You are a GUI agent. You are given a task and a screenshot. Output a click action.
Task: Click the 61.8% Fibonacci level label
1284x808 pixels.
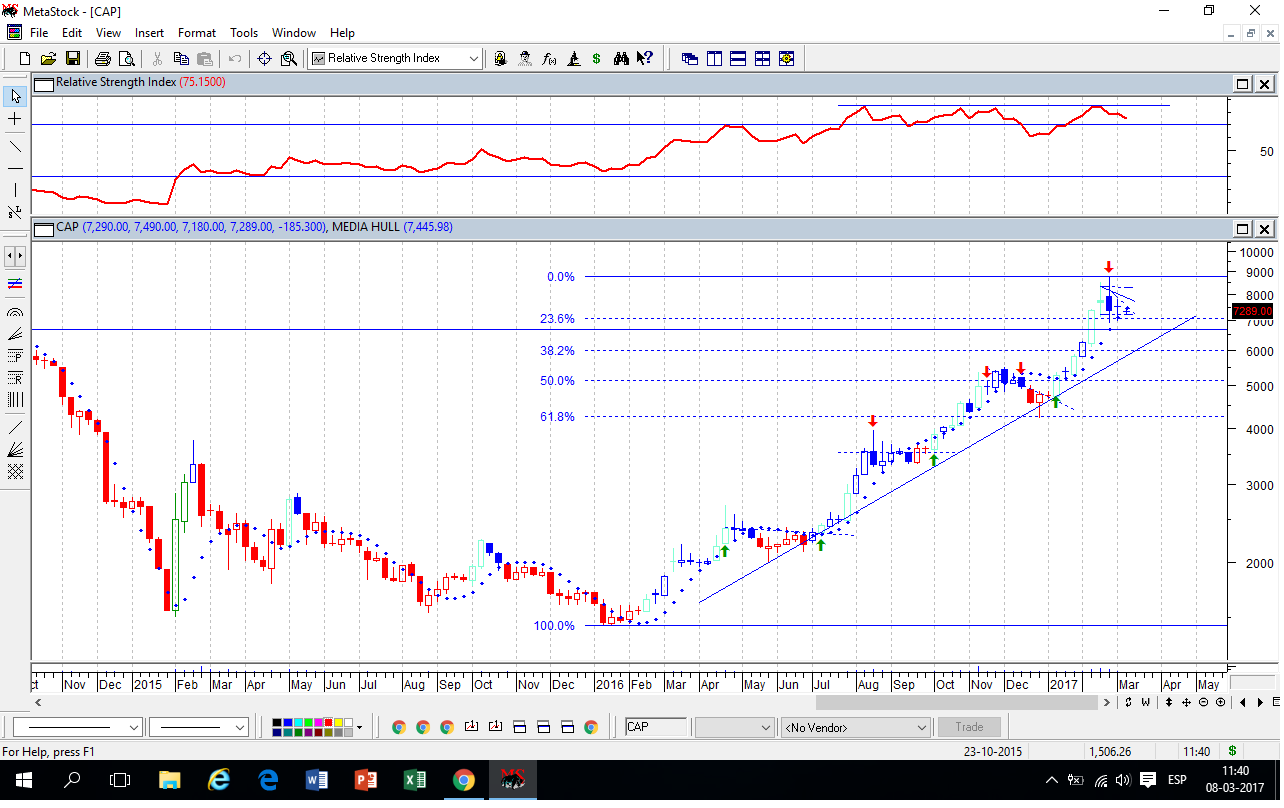coord(558,416)
